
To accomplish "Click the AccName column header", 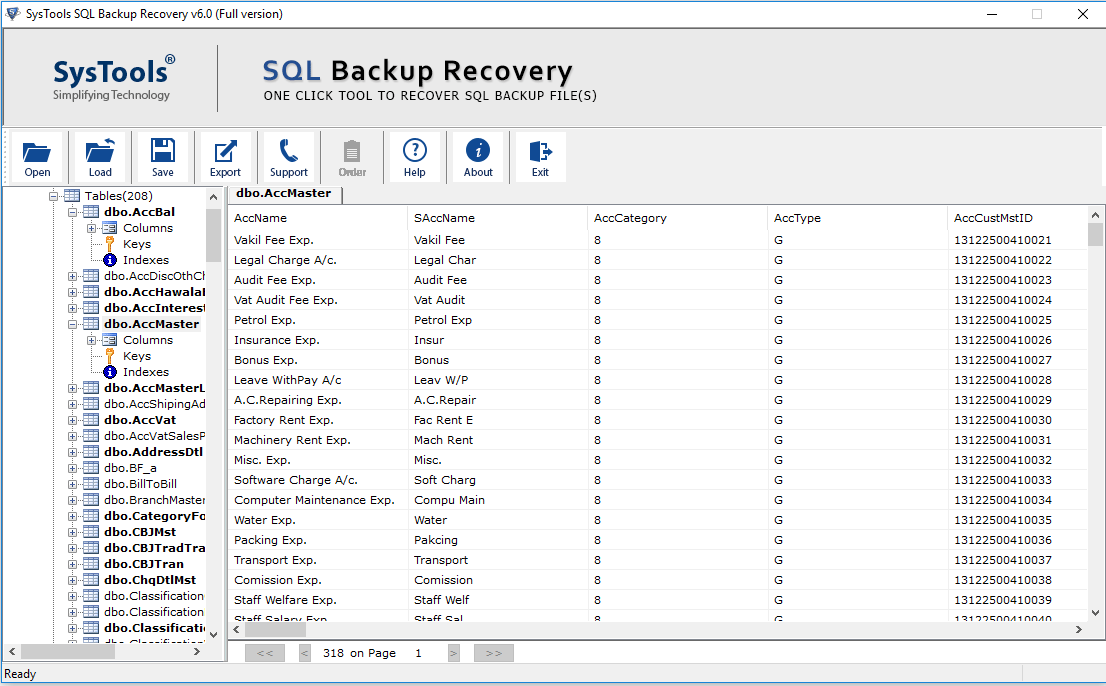I will [317, 218].
